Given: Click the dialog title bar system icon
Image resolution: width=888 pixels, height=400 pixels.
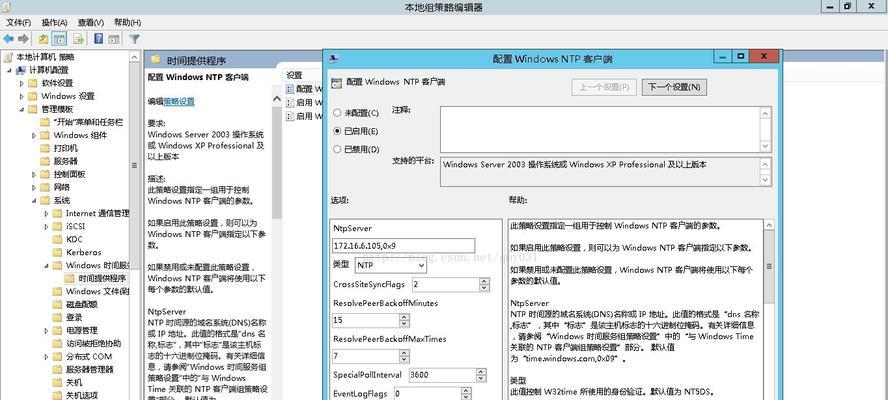Looking at the screenshot, I should pyautogui.click(x=335, y=58).
